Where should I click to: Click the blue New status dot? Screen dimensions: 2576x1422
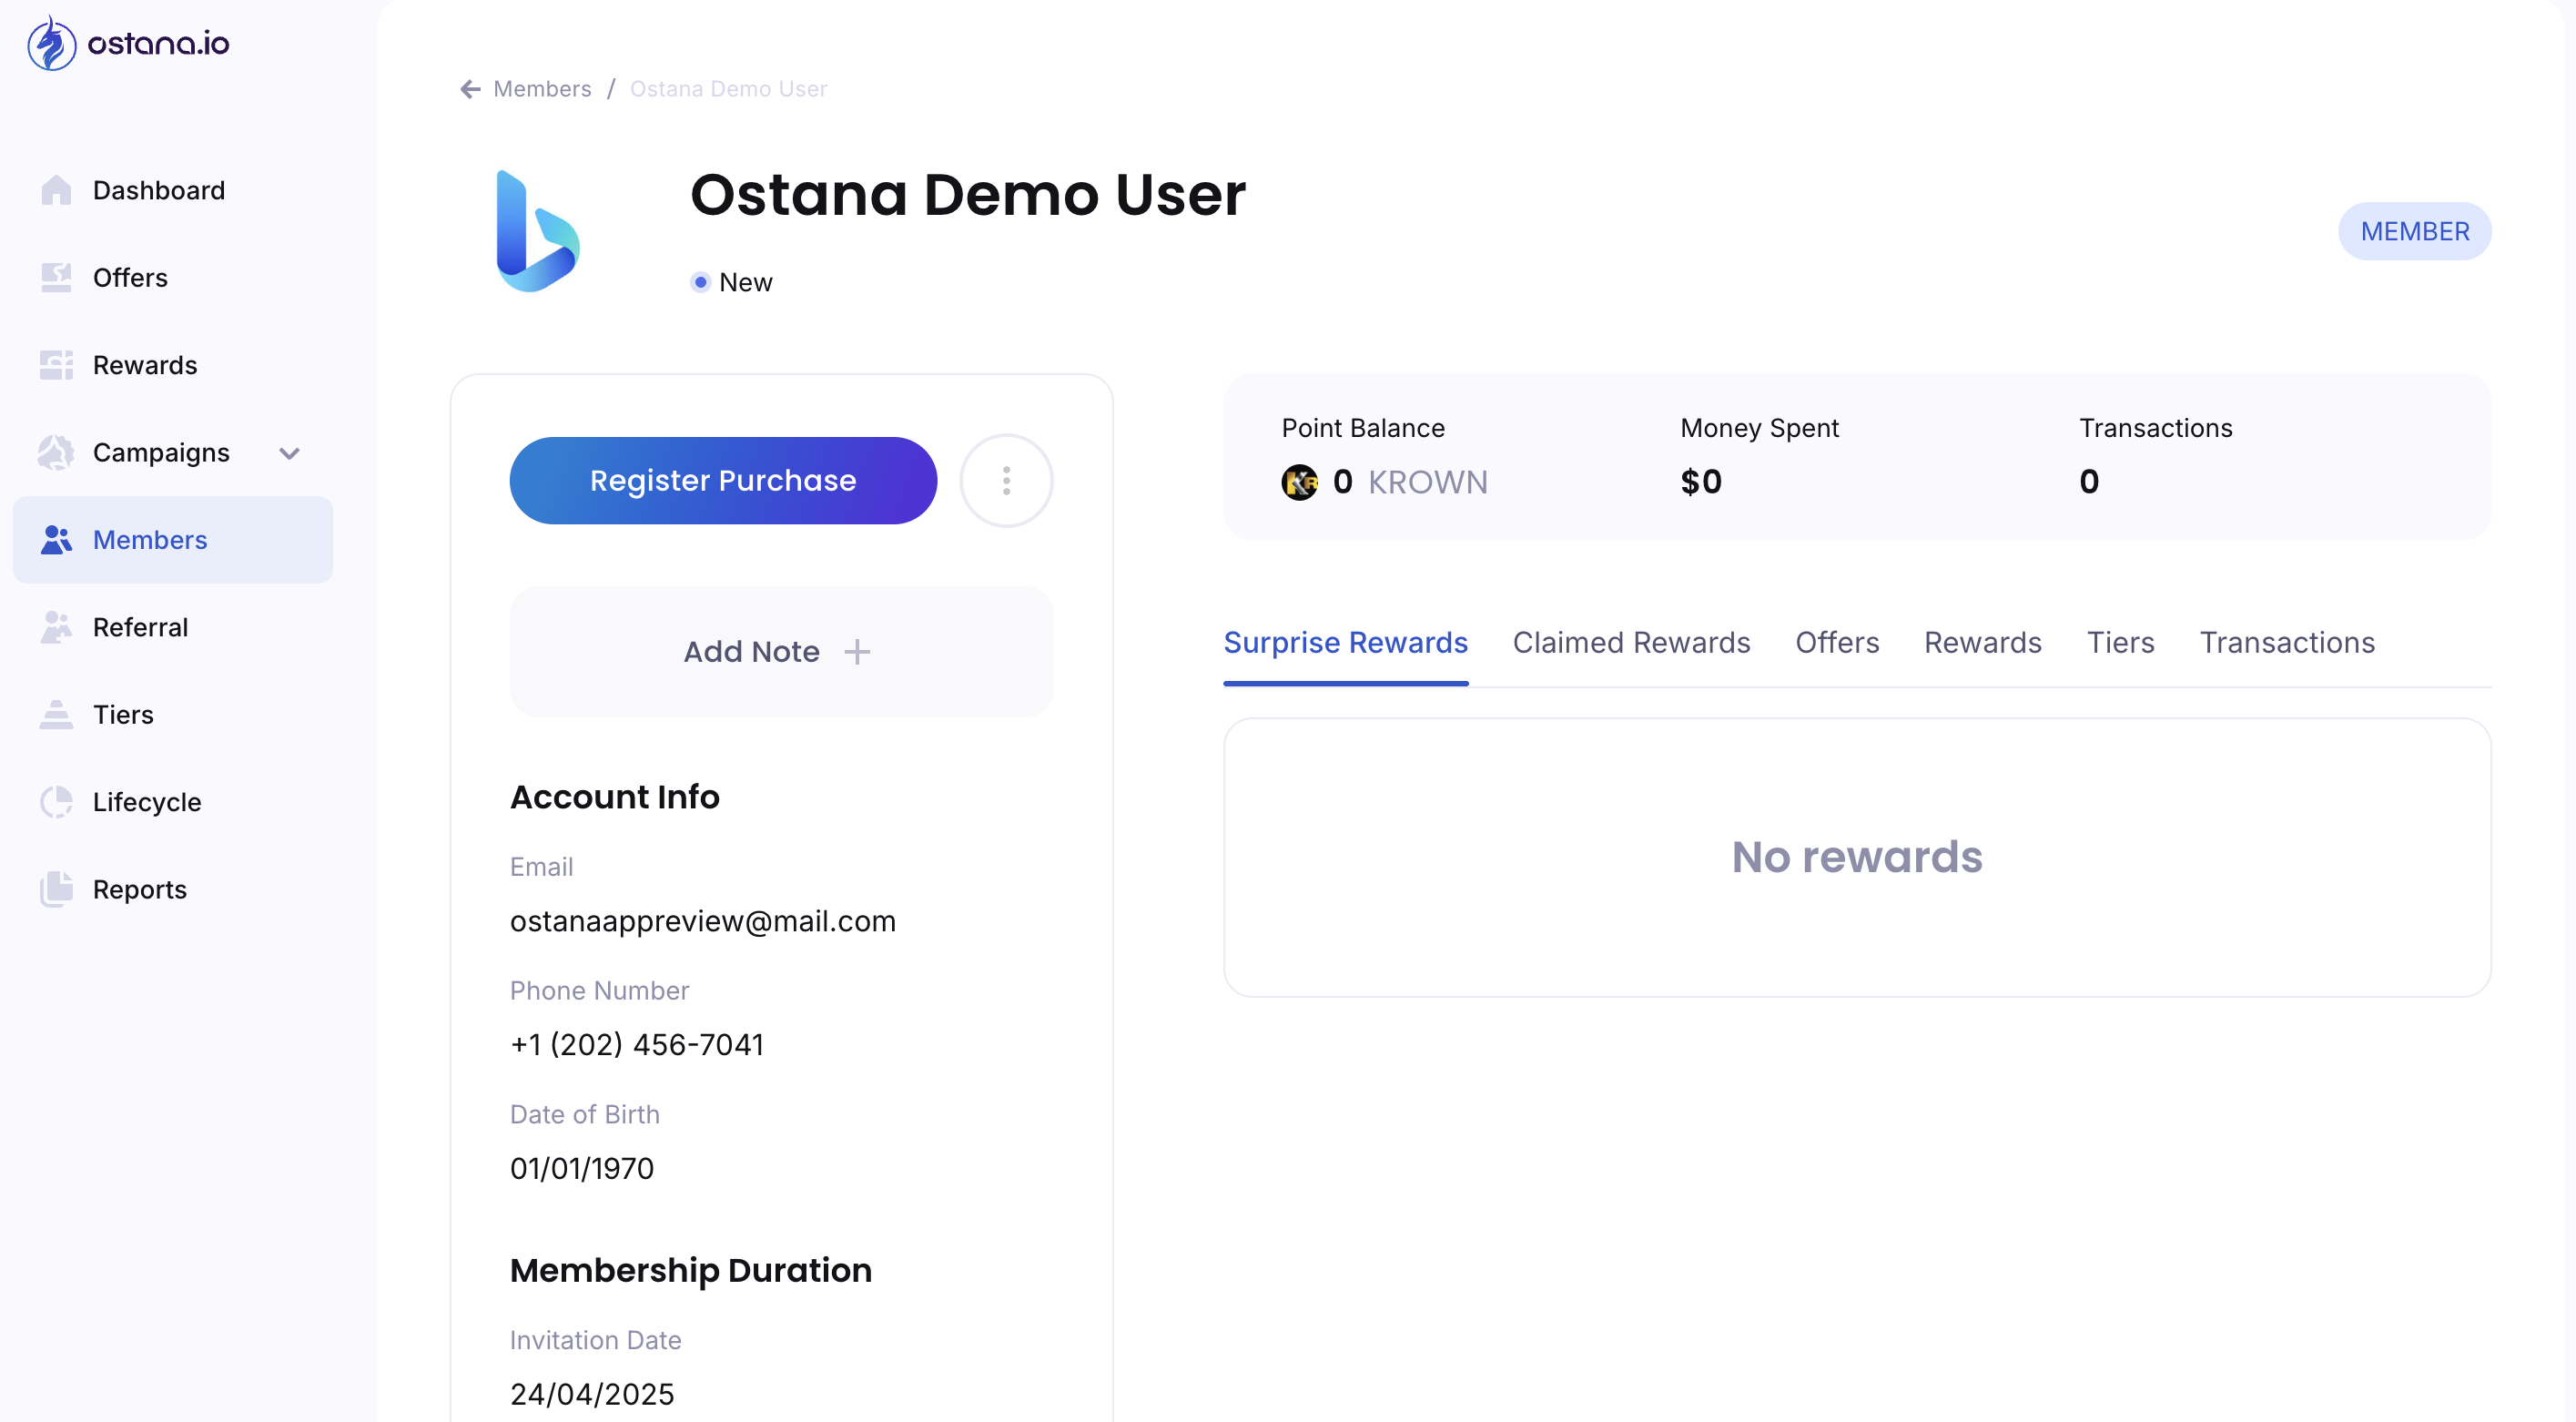tap(701, 282)
